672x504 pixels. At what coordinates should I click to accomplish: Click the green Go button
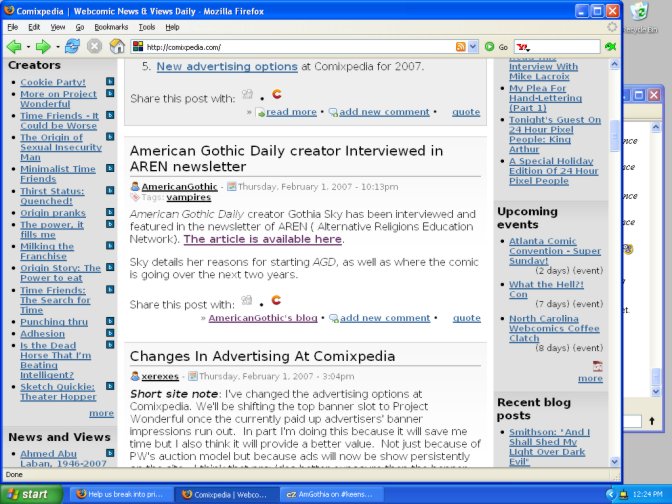coord(496,47)
